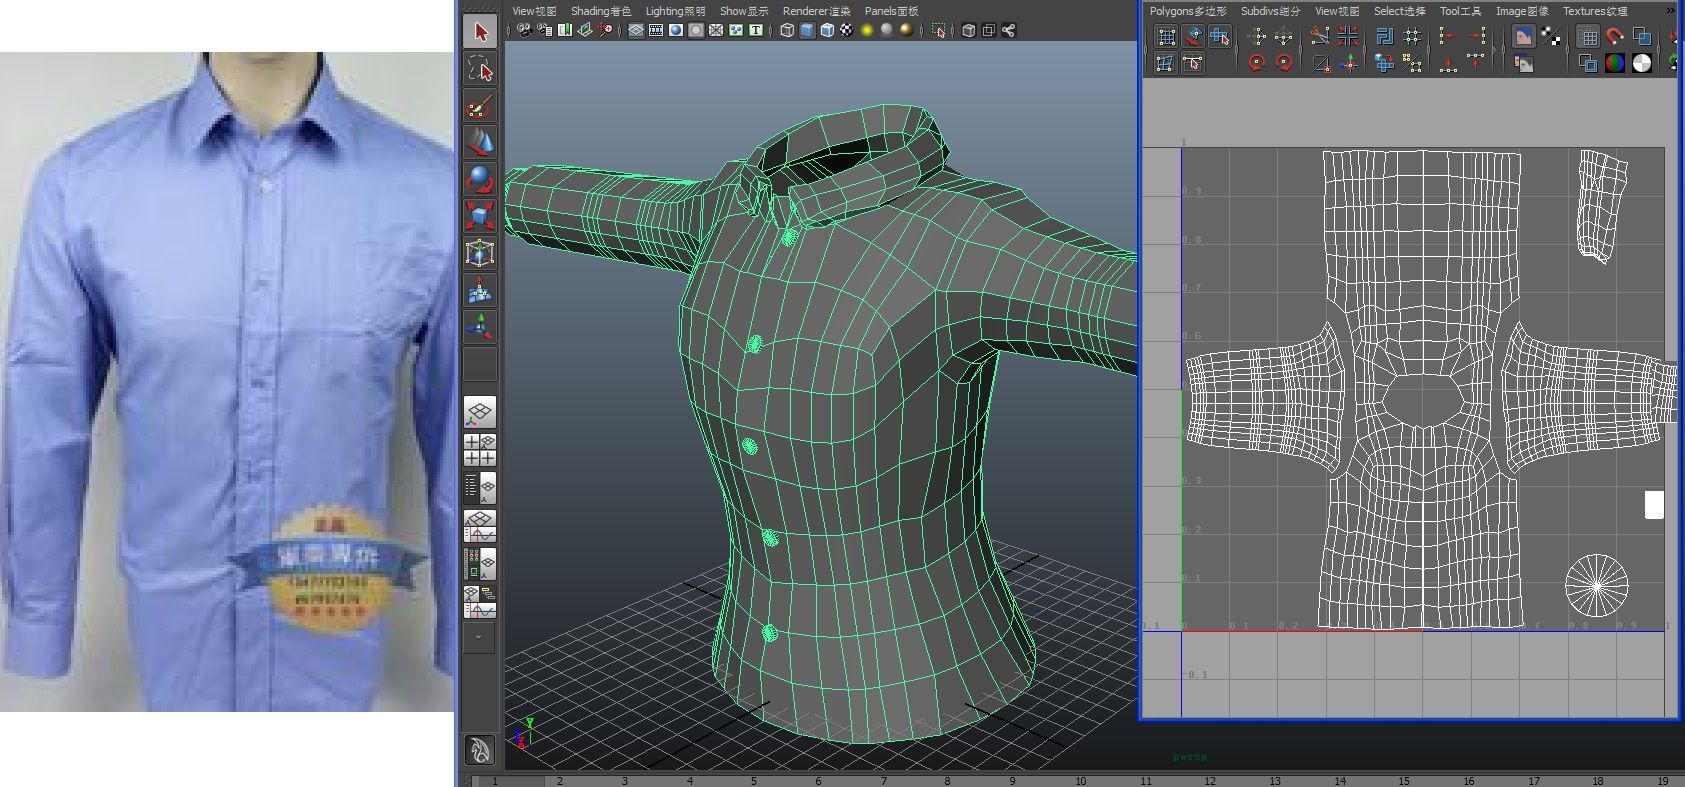The height and width of the screenshot is (787, 1685).
Task: Toggle checkered texture display in UV editor
Action: [x=1551, y=37]
